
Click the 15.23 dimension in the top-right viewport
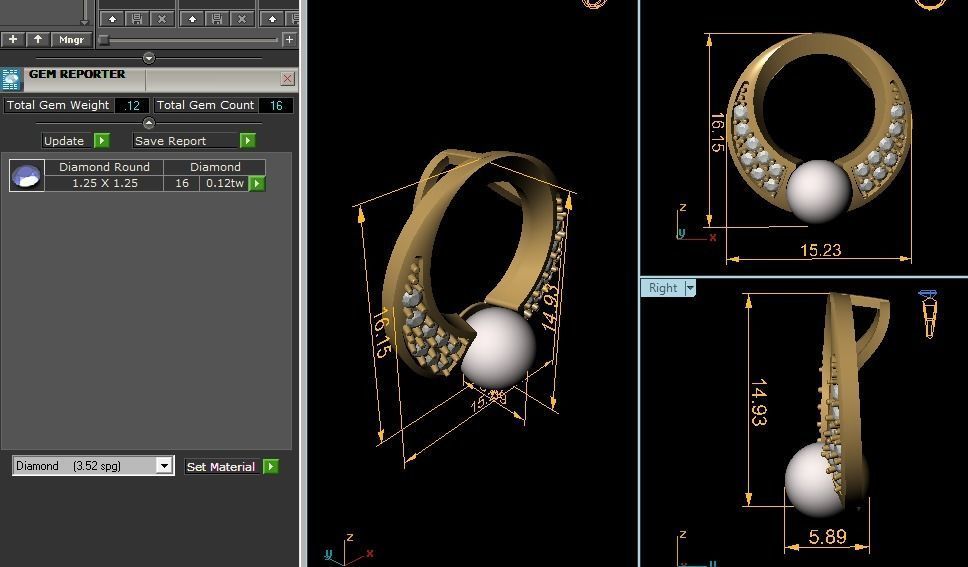(820, 250)
